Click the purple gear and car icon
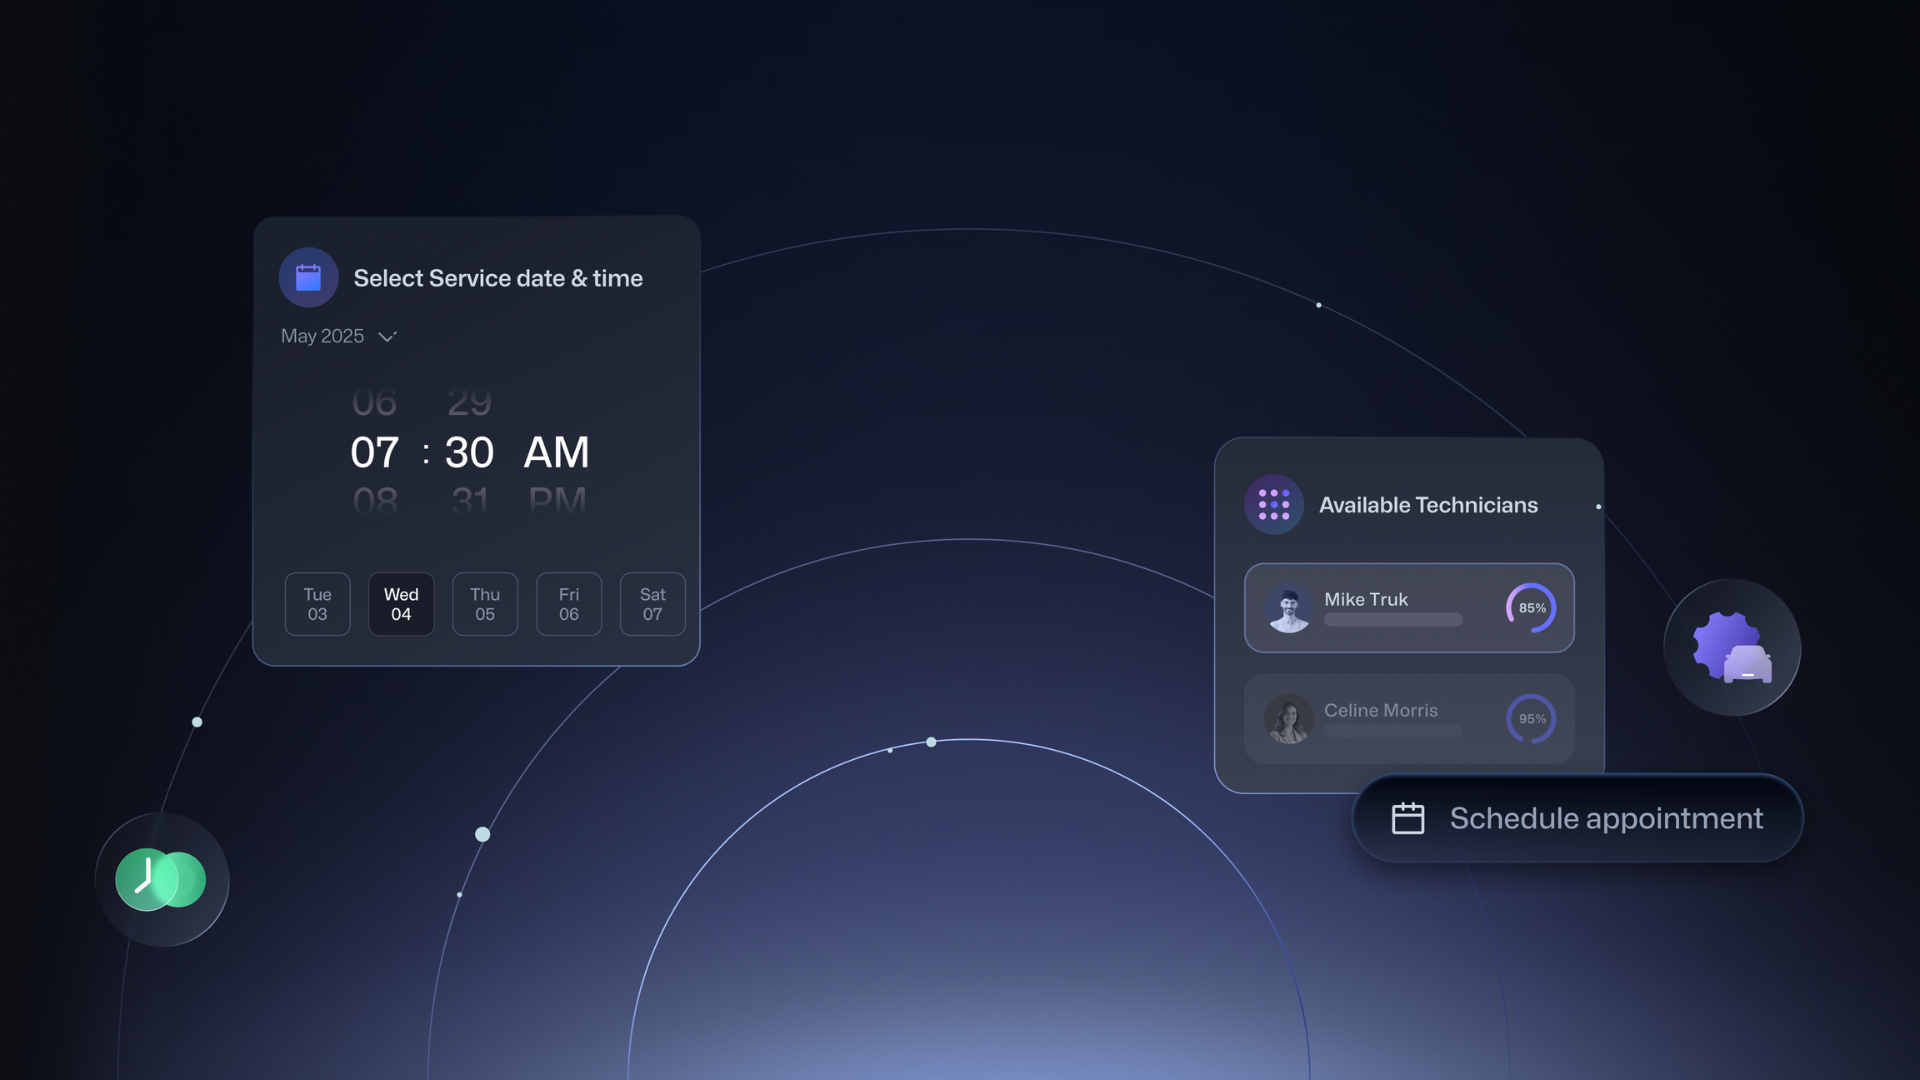The width and height of the screenshot is (1920, 1080). (1732, 648)
